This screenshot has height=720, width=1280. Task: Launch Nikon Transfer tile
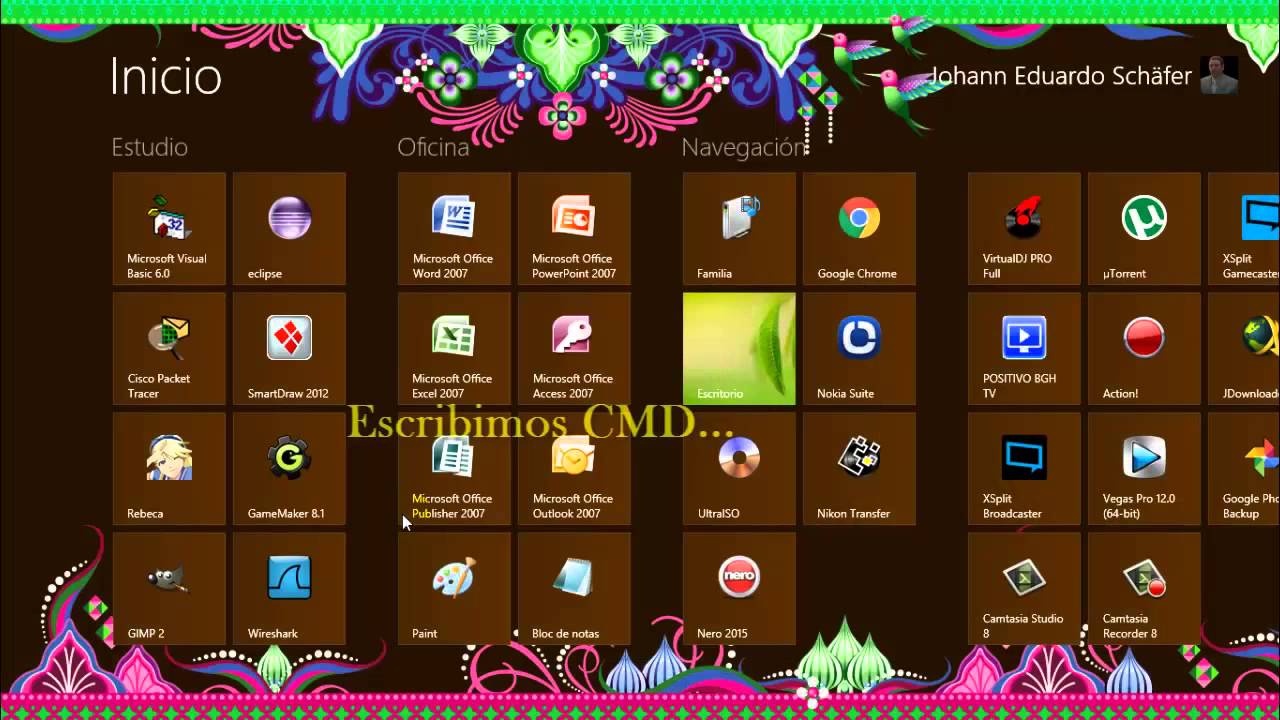[859, 469]
